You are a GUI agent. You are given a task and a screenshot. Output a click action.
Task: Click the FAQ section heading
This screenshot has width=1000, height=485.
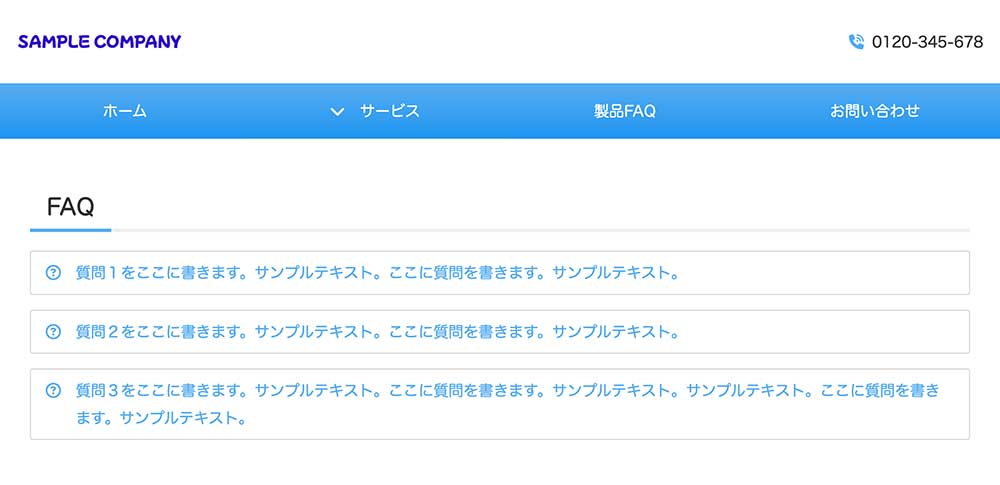pos(71,207)
